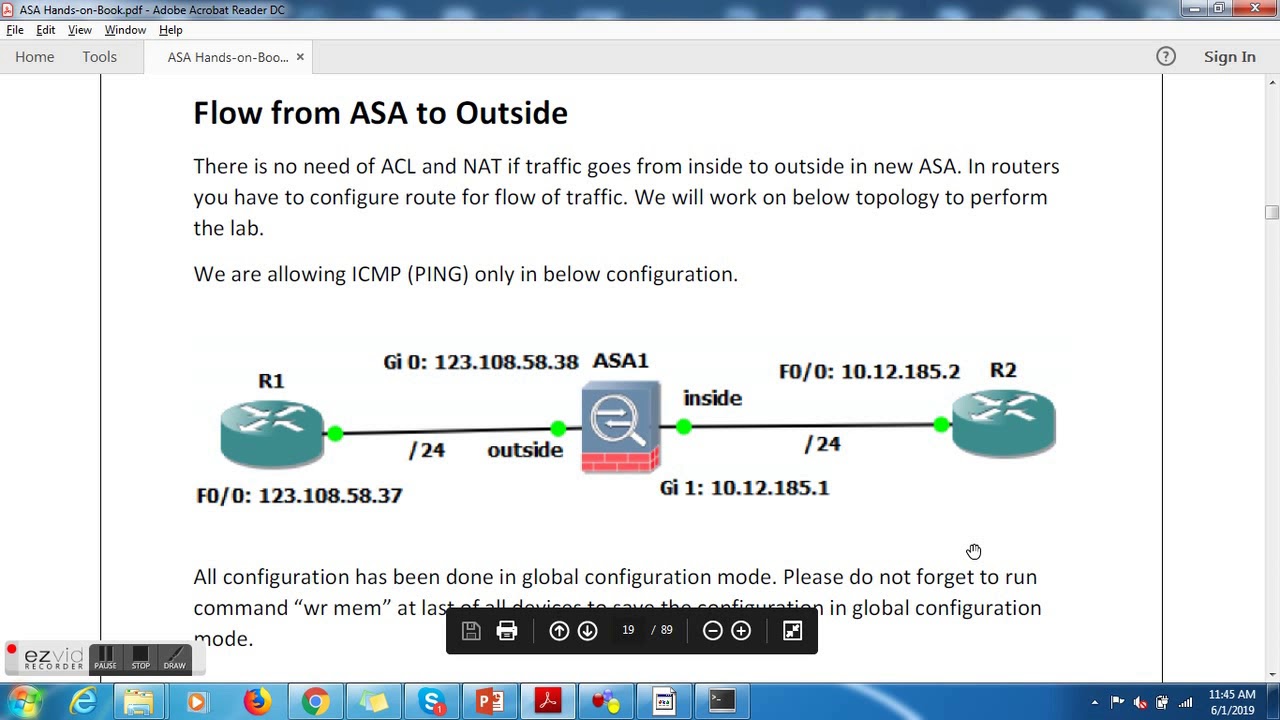The image size is (1280, 720).
Task: Click the save icon in floating toolbar
Action: [x=471, y=630]
